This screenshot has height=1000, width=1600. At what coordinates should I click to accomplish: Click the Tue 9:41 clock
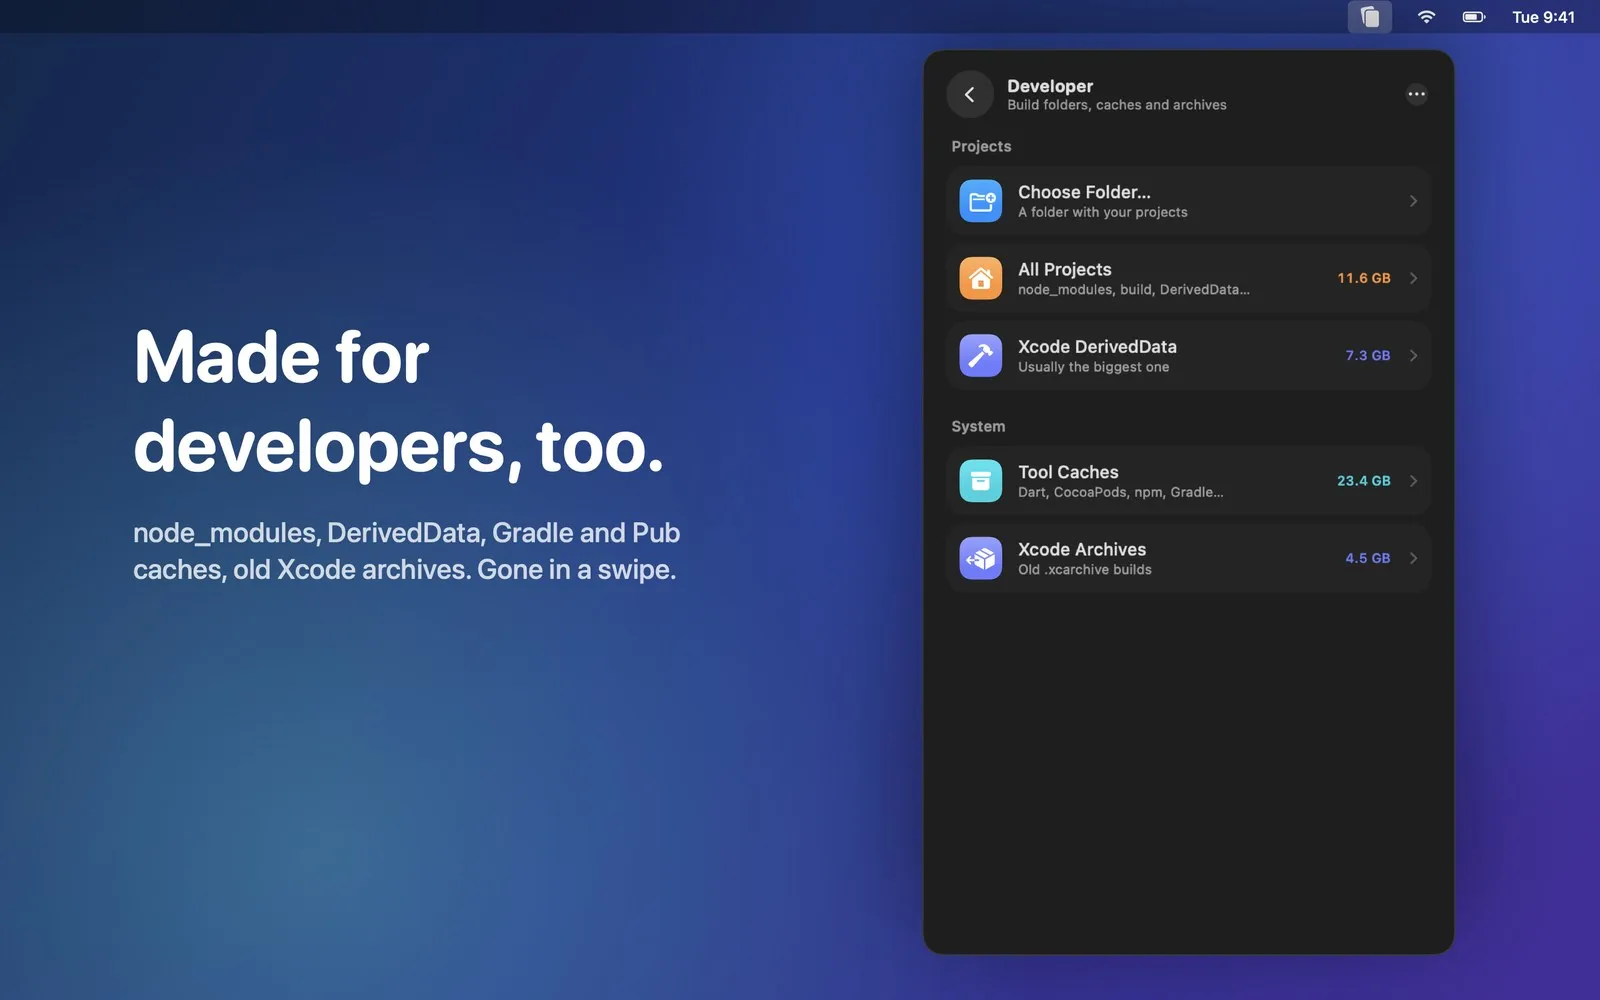pos(1543,17)
